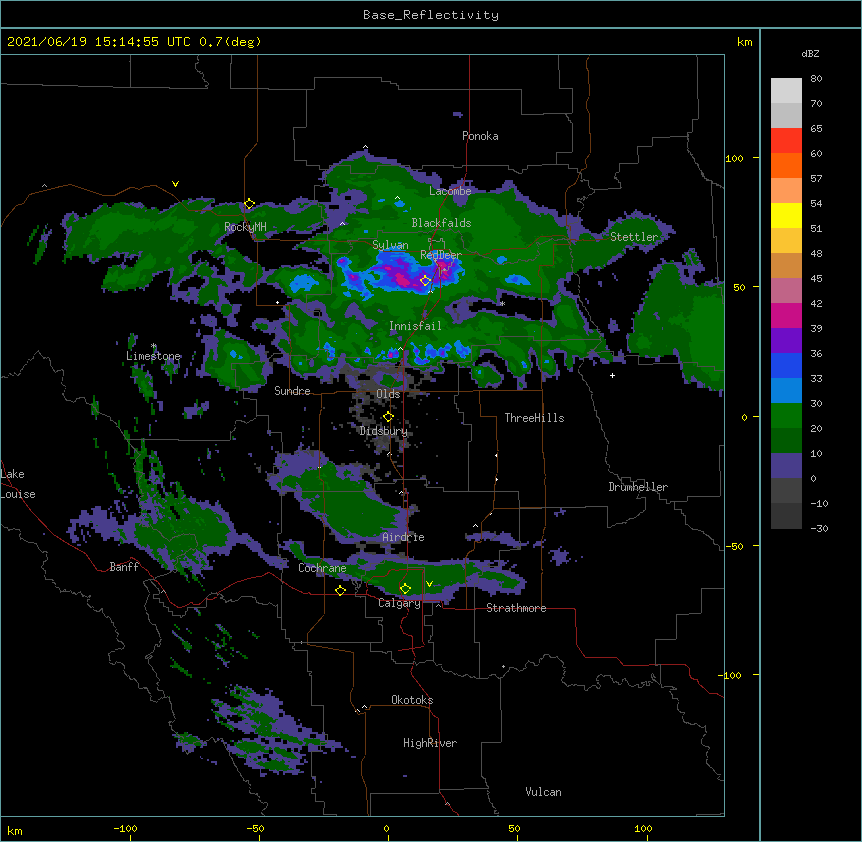862x842 pixels.
Task: Click the royal blue 33-36 dBZ swatch
Action: point(786,366)
